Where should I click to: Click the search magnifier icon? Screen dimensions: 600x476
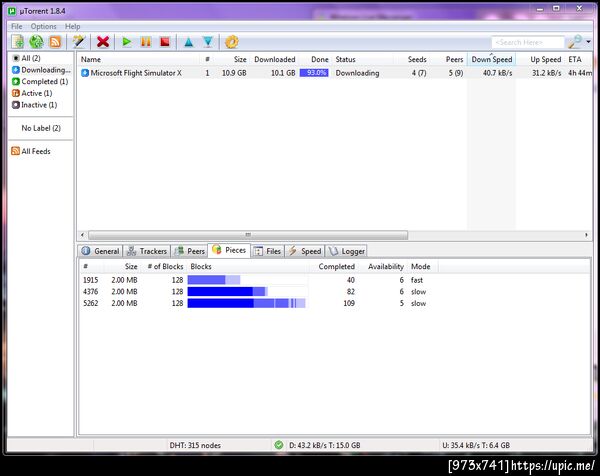[x=575, y=42]
